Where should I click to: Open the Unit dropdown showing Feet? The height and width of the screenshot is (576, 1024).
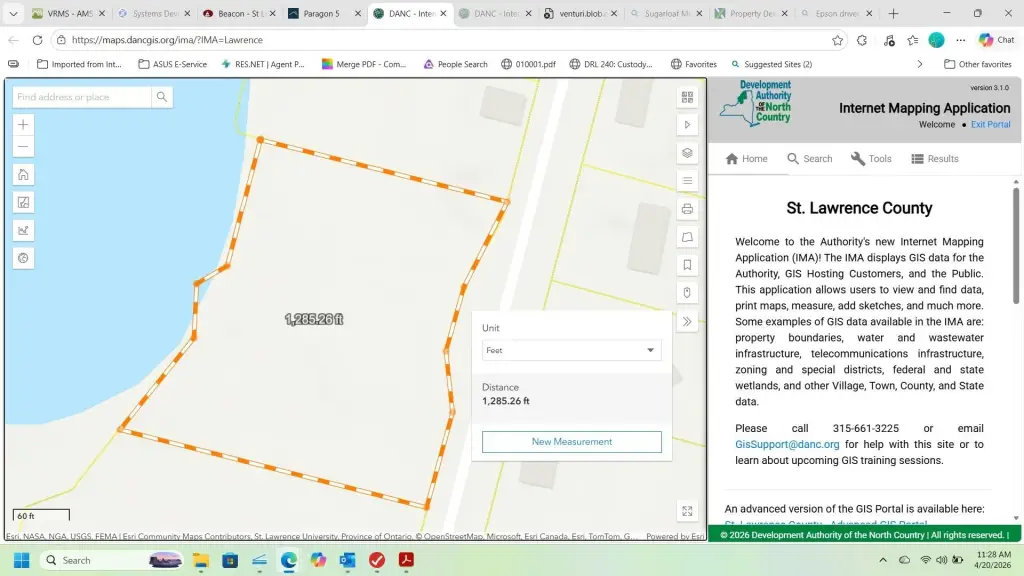[571, 350]
